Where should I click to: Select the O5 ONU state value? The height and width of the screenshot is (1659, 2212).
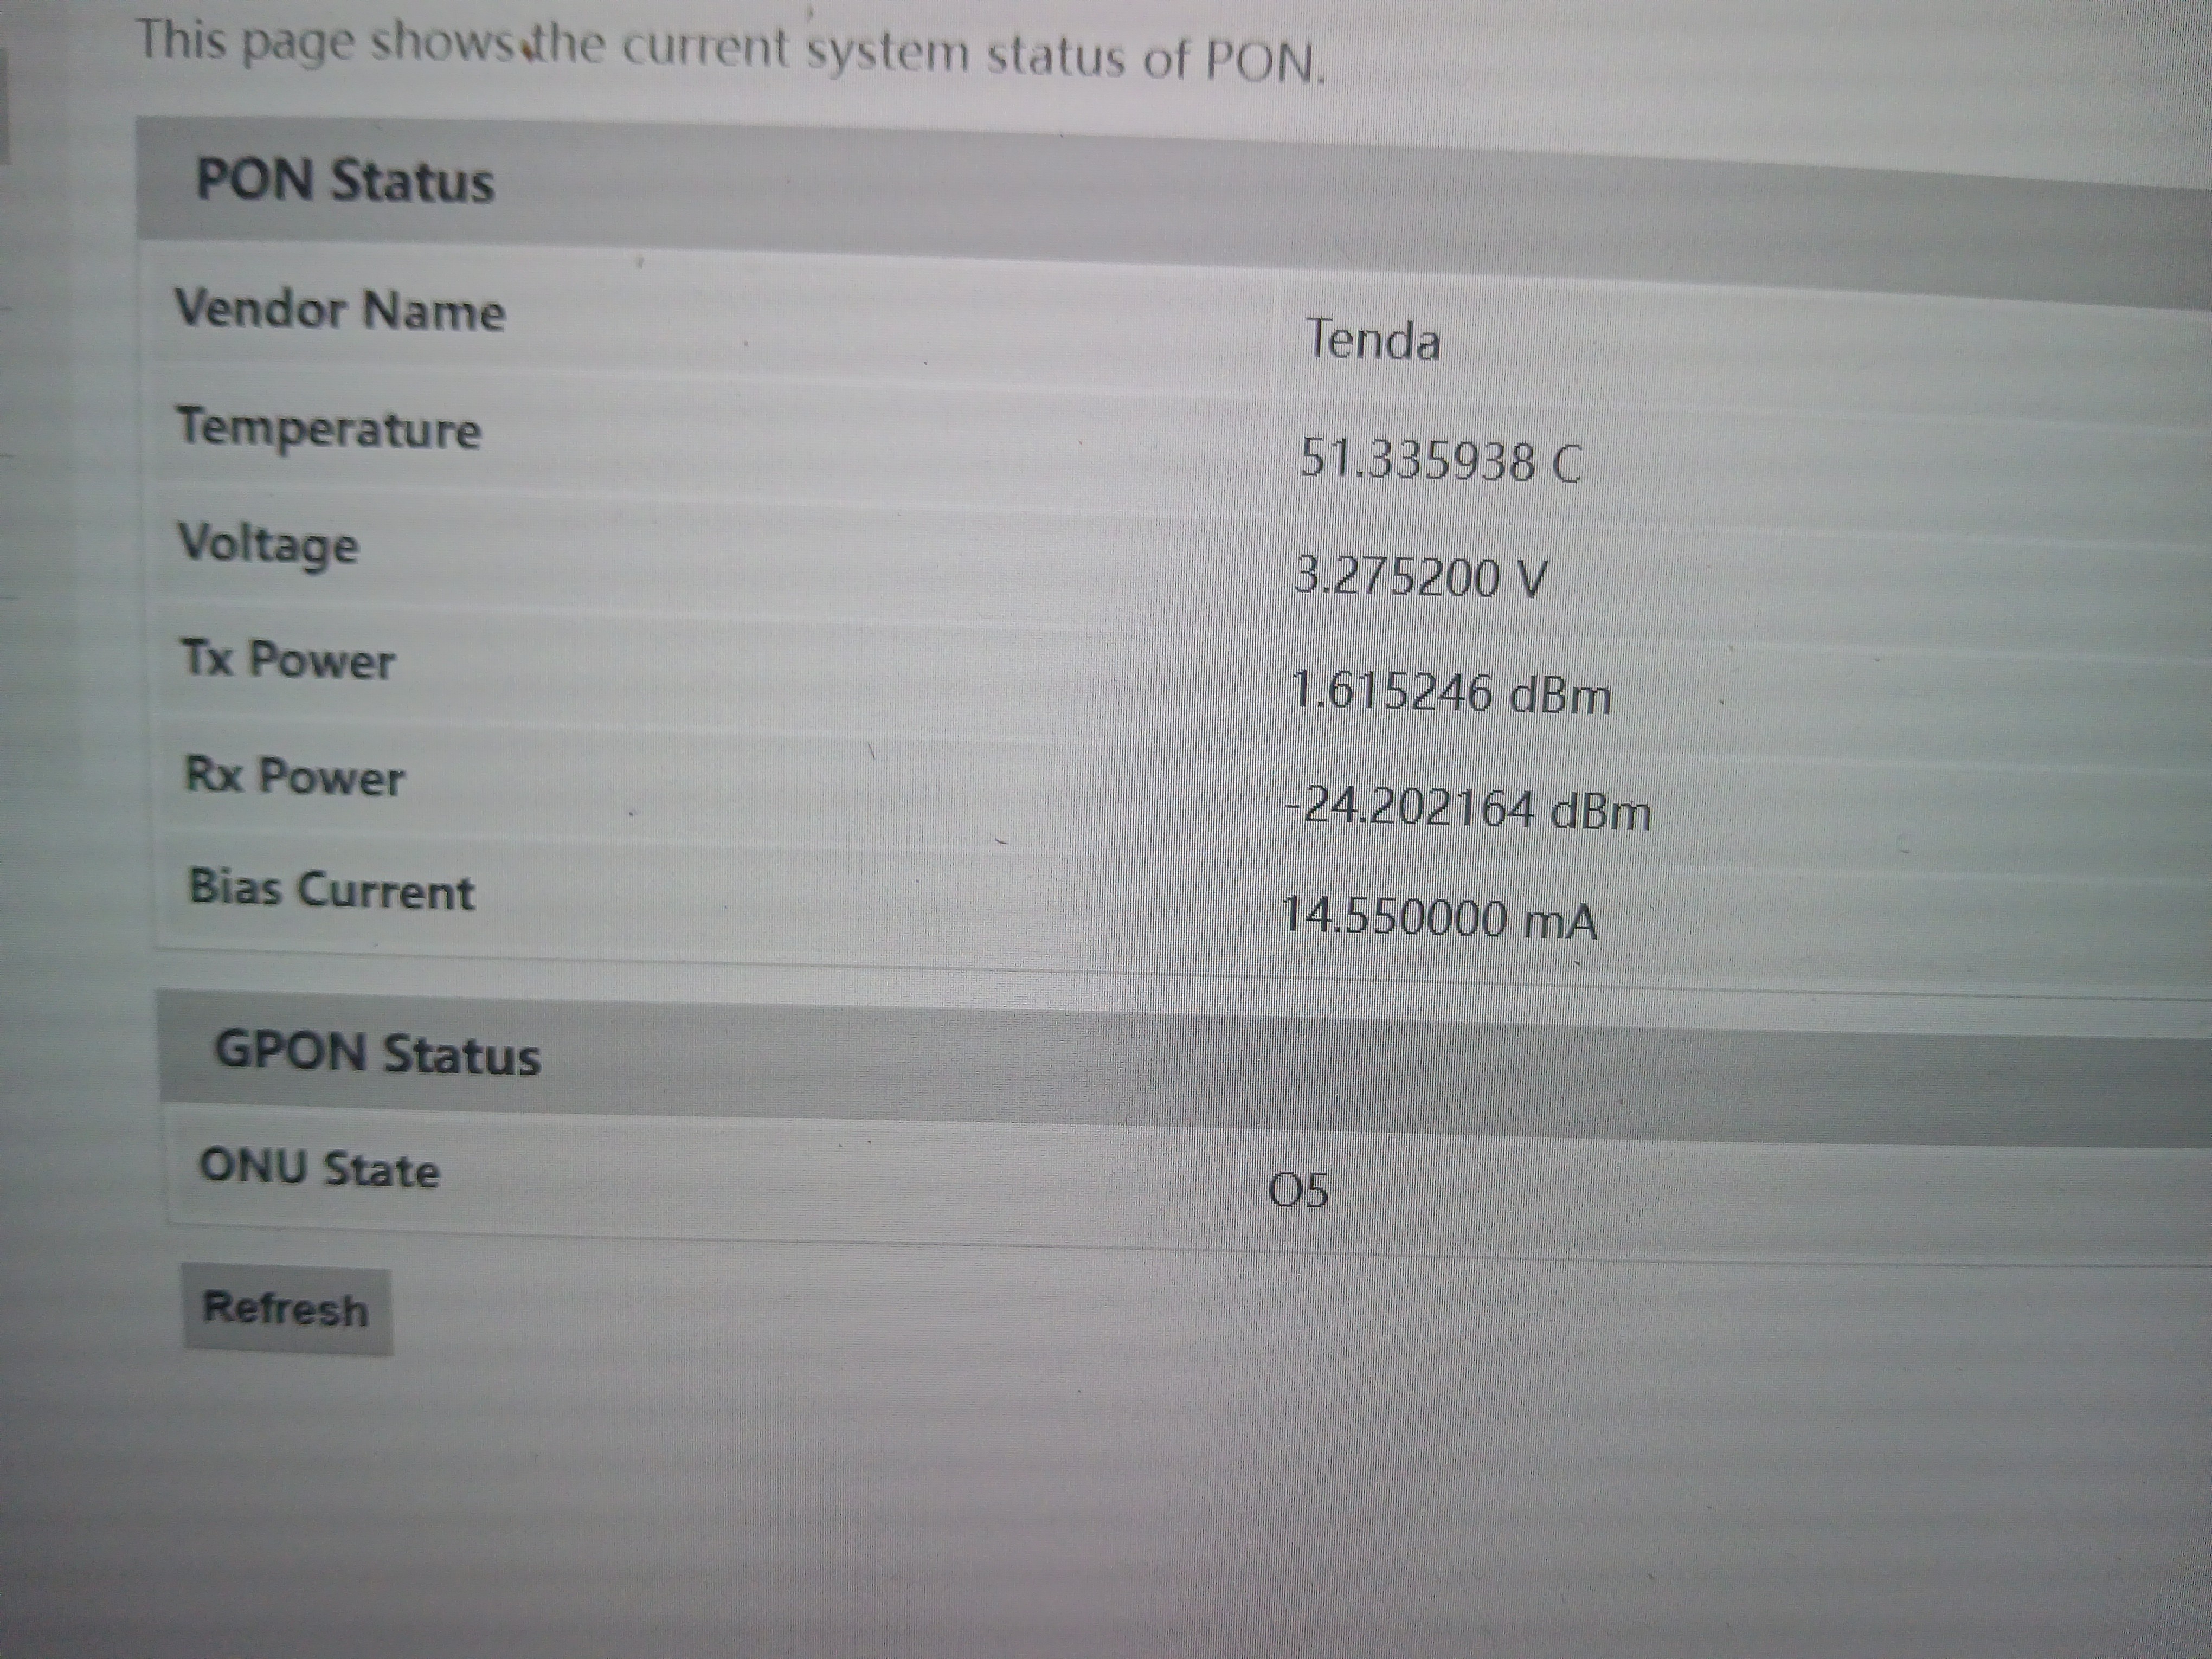tap(1298, 1192)
